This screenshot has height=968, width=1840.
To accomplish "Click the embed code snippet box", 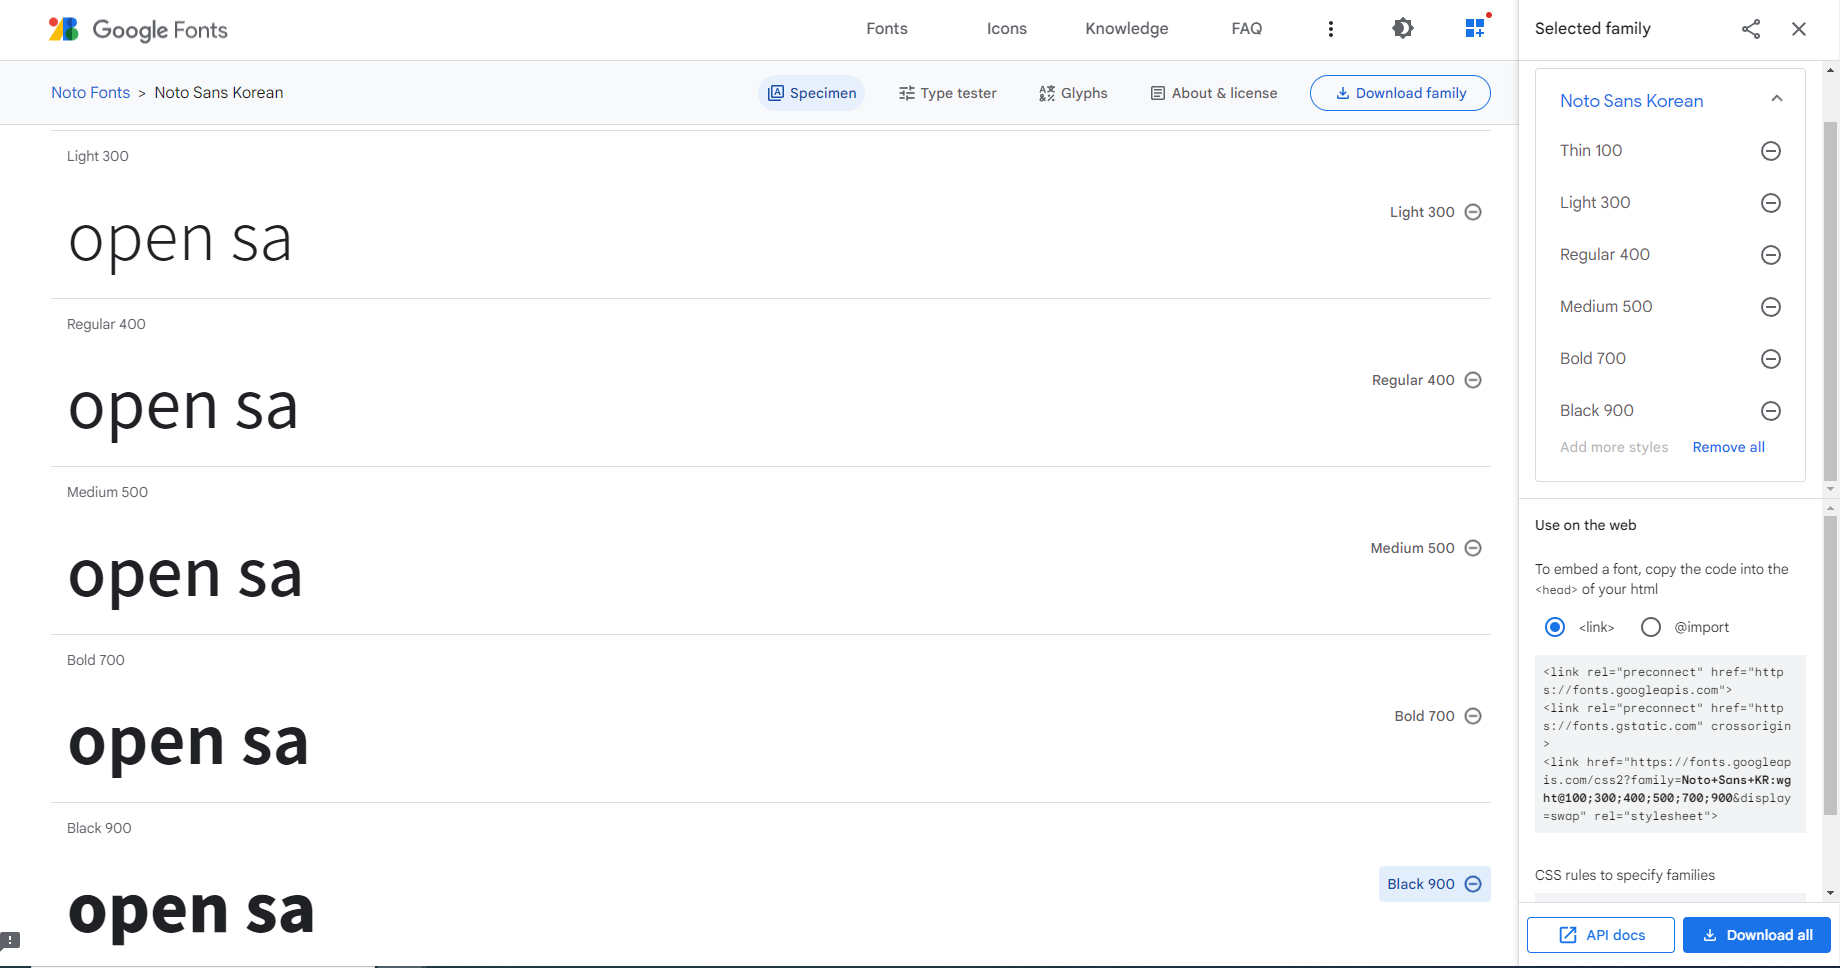I will tap(1670, 744).
